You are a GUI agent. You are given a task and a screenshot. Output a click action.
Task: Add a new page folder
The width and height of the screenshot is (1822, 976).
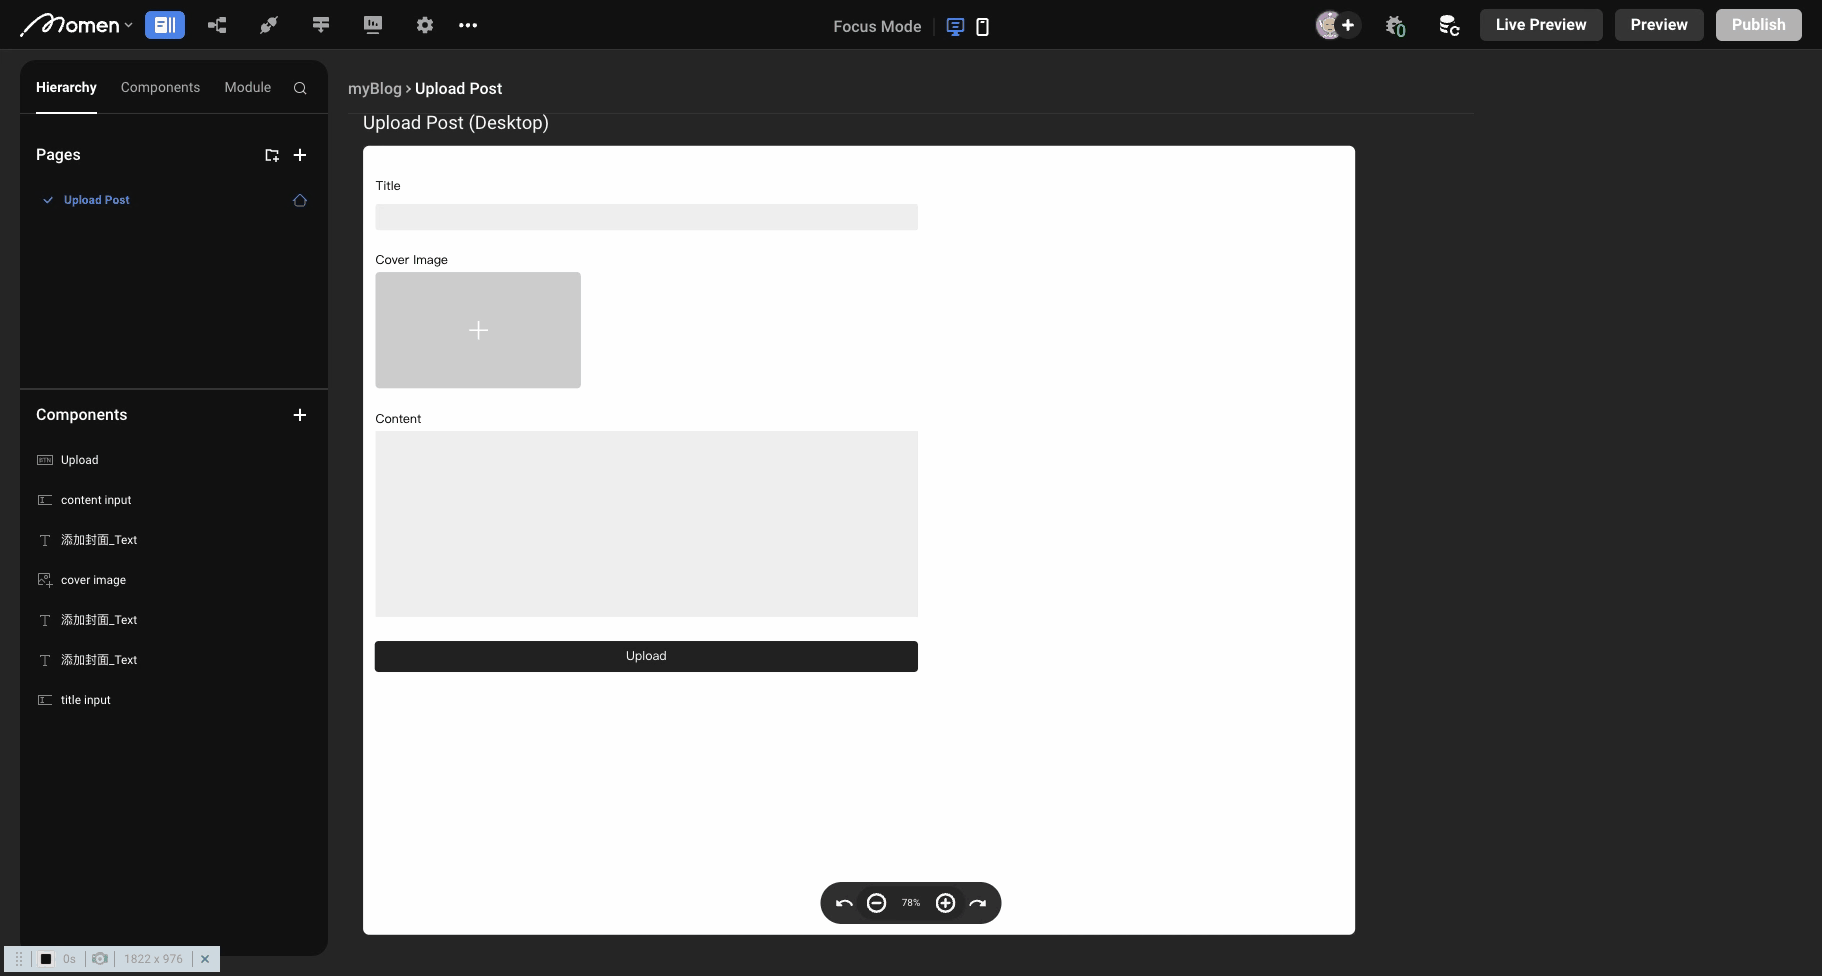tap(271, 155)
